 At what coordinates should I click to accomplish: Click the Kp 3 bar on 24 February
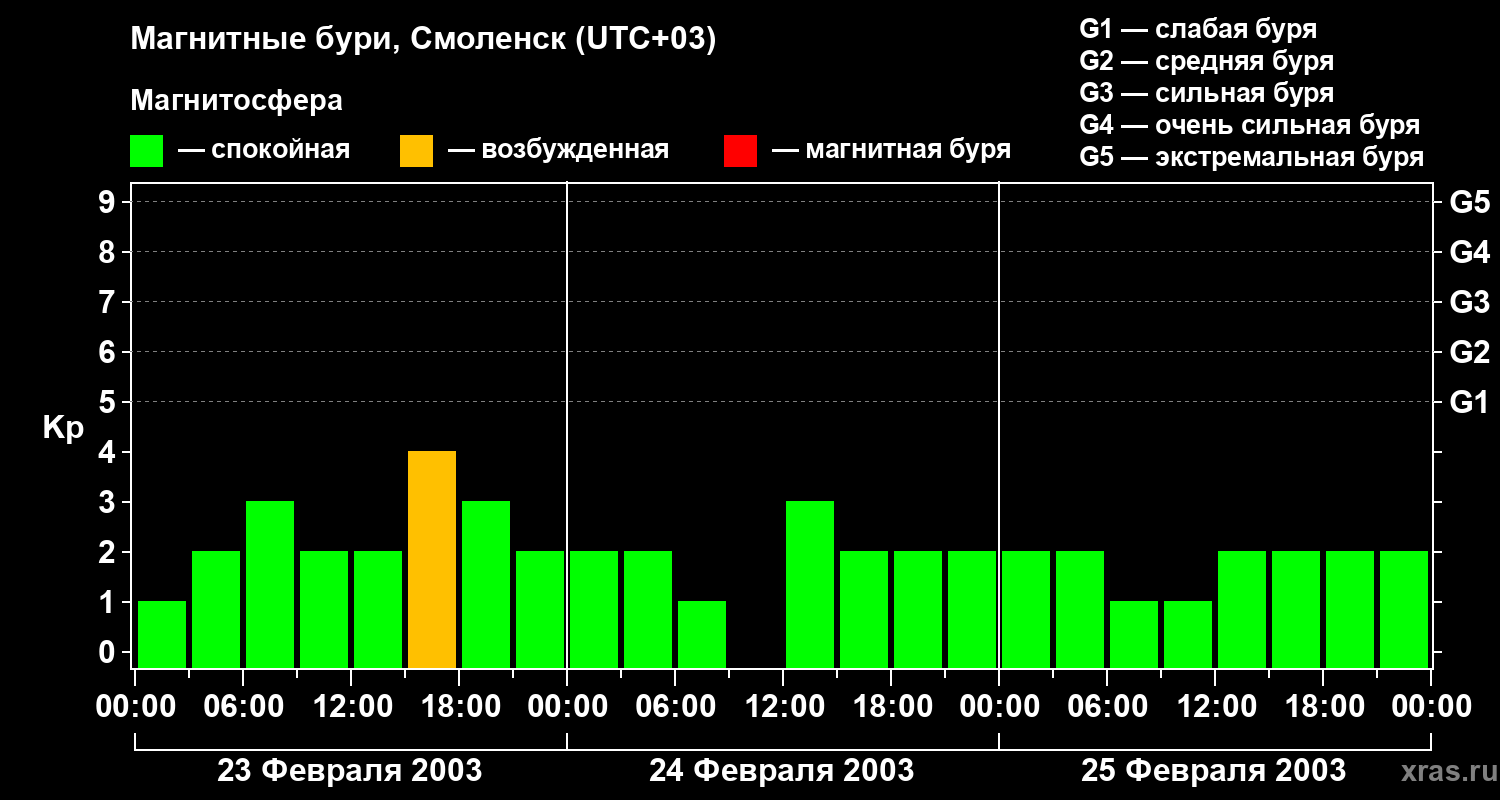810,584
